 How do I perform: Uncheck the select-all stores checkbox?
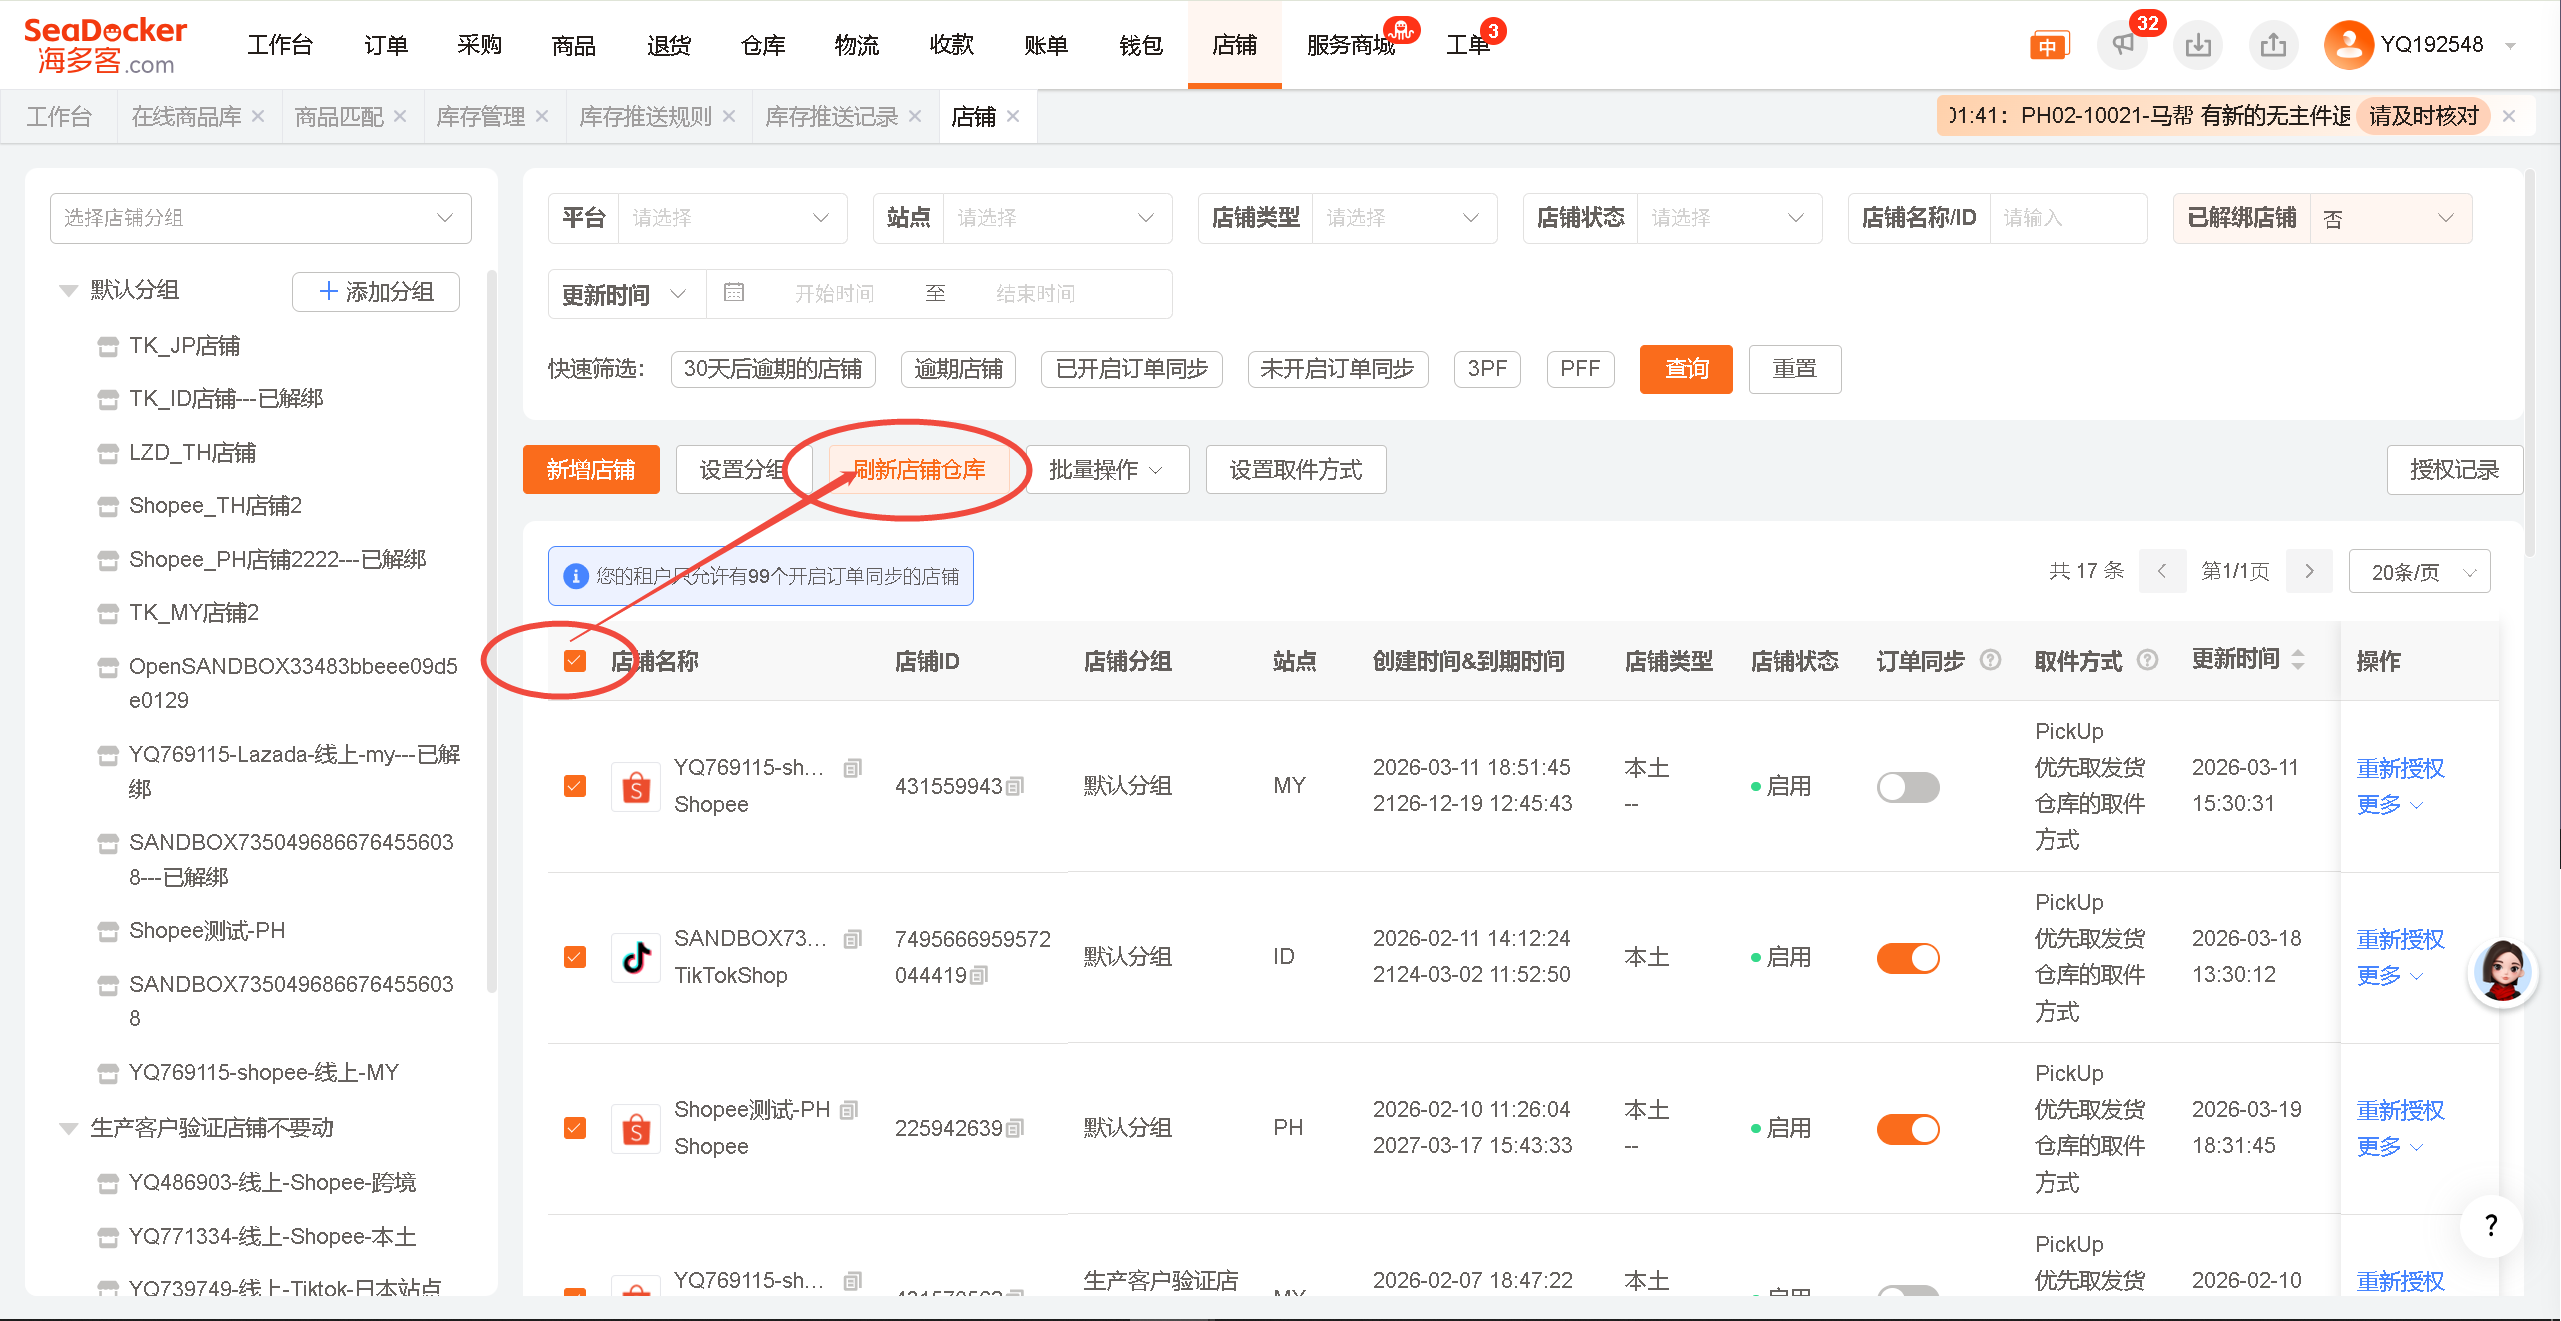[x=575, y=661]
